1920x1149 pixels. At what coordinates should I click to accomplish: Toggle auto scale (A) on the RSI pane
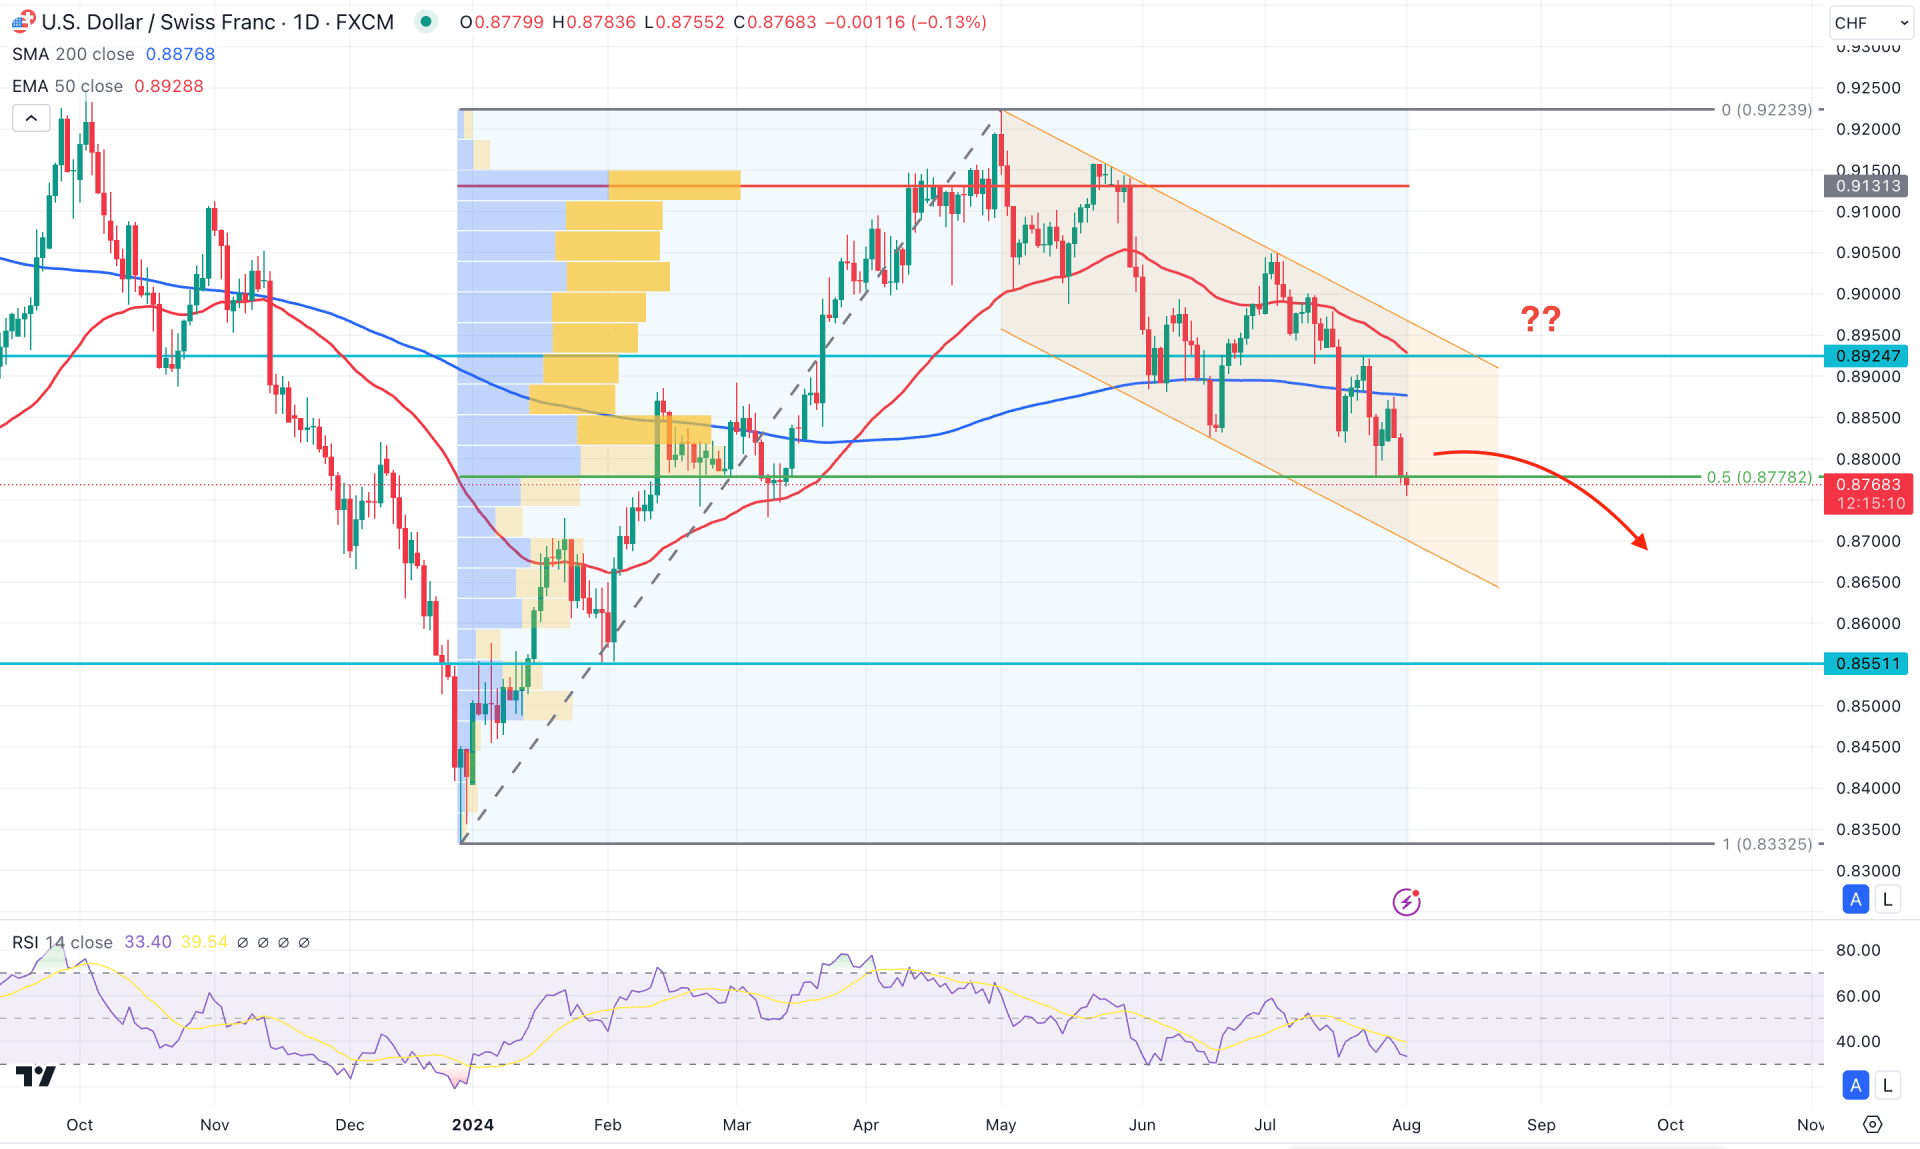(1856, 1085)
